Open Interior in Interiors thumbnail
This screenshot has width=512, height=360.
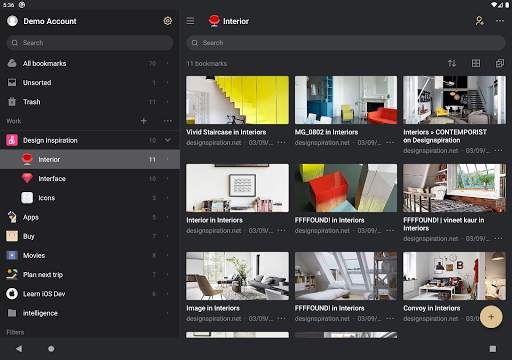237,188
